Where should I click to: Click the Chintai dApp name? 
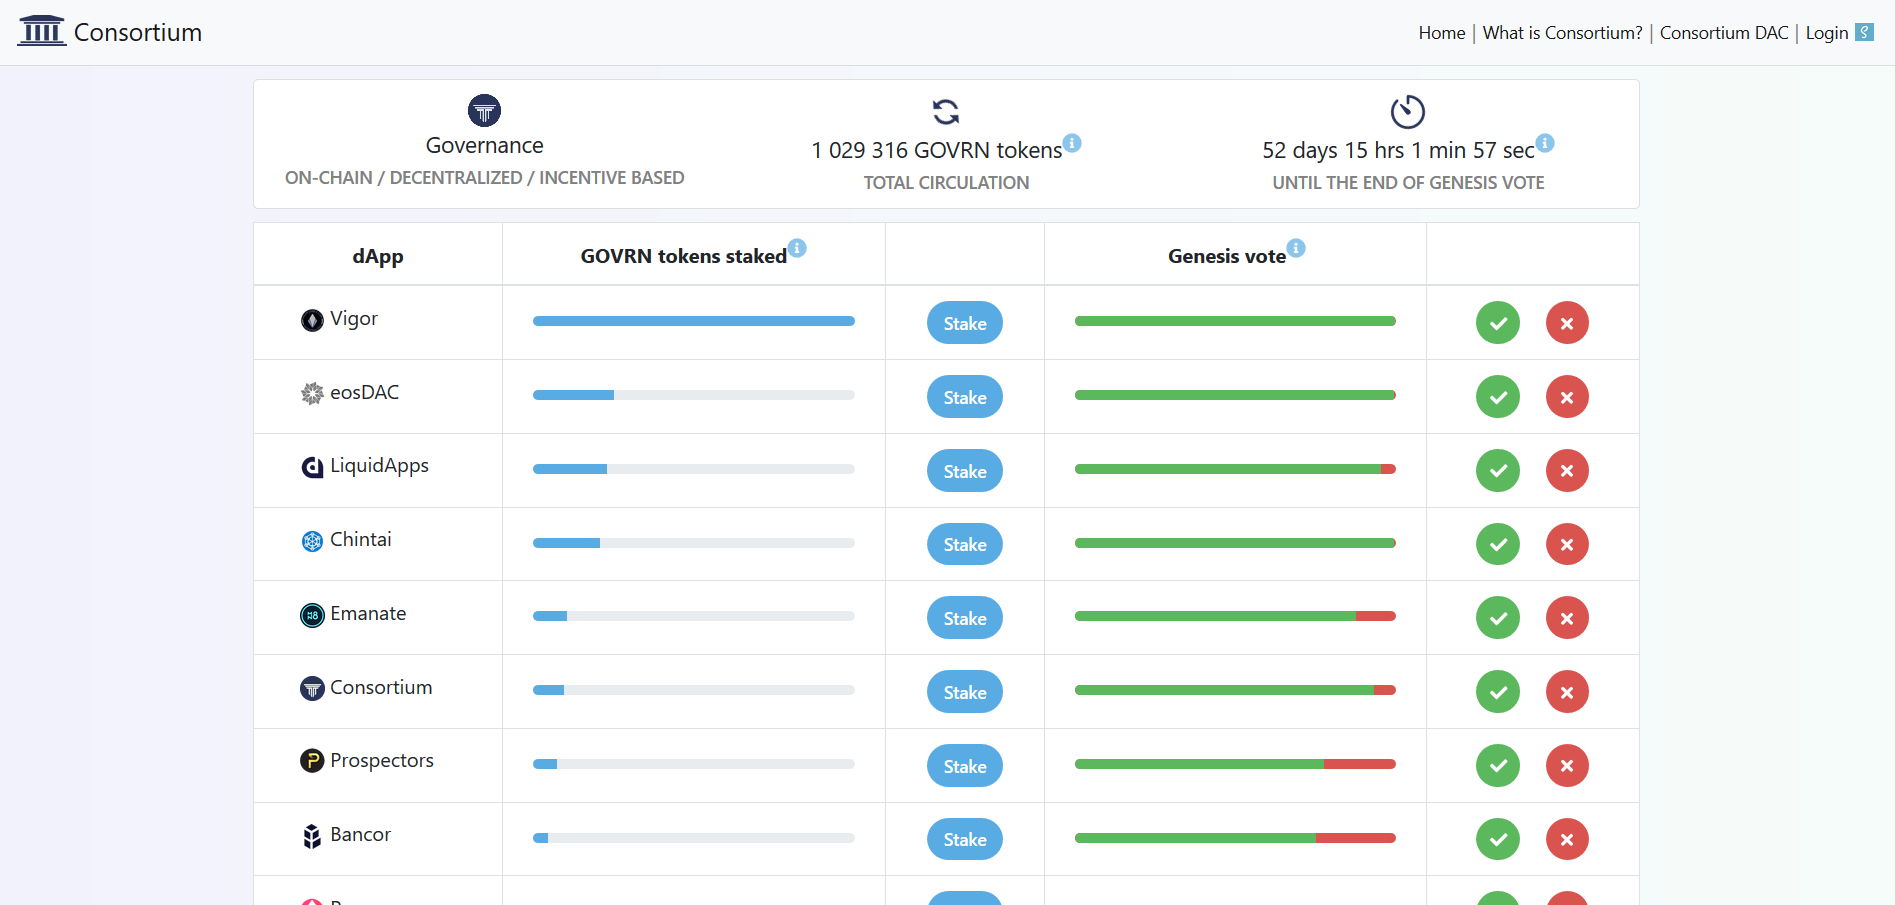[x=361, y=539]
